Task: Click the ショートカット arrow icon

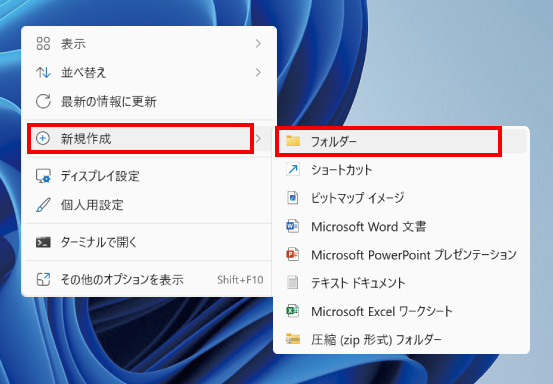Action: (293, 170)
